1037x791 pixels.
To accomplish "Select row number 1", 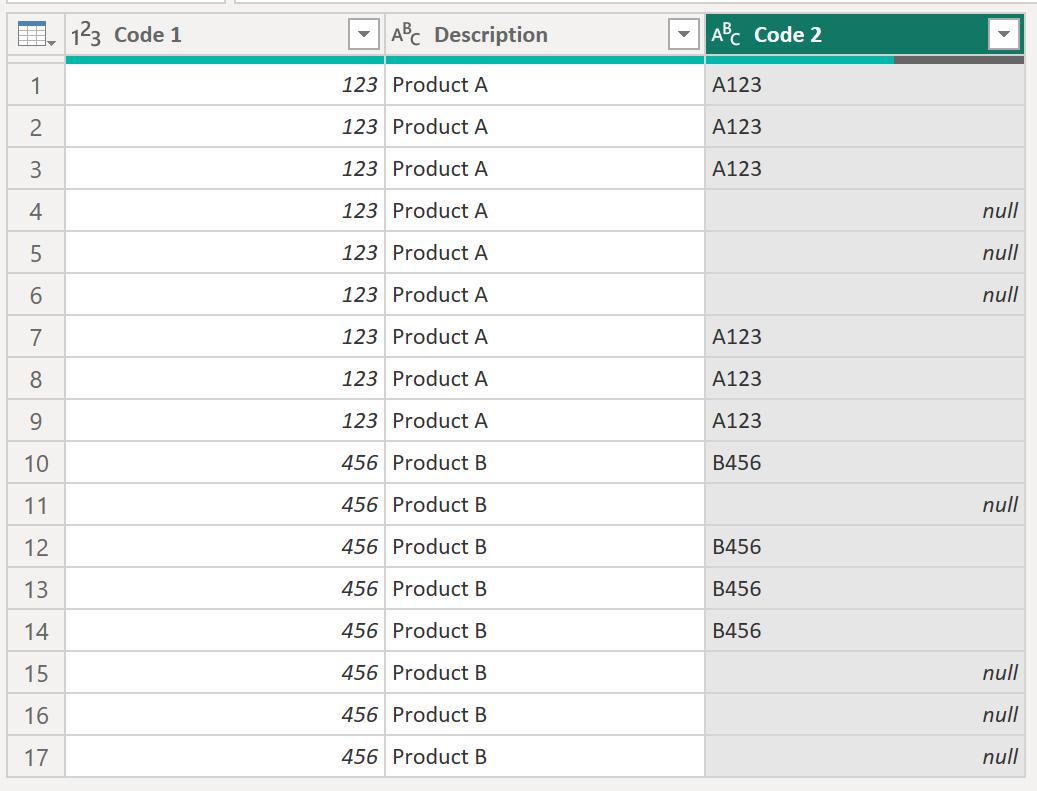I will click(36, 85).
